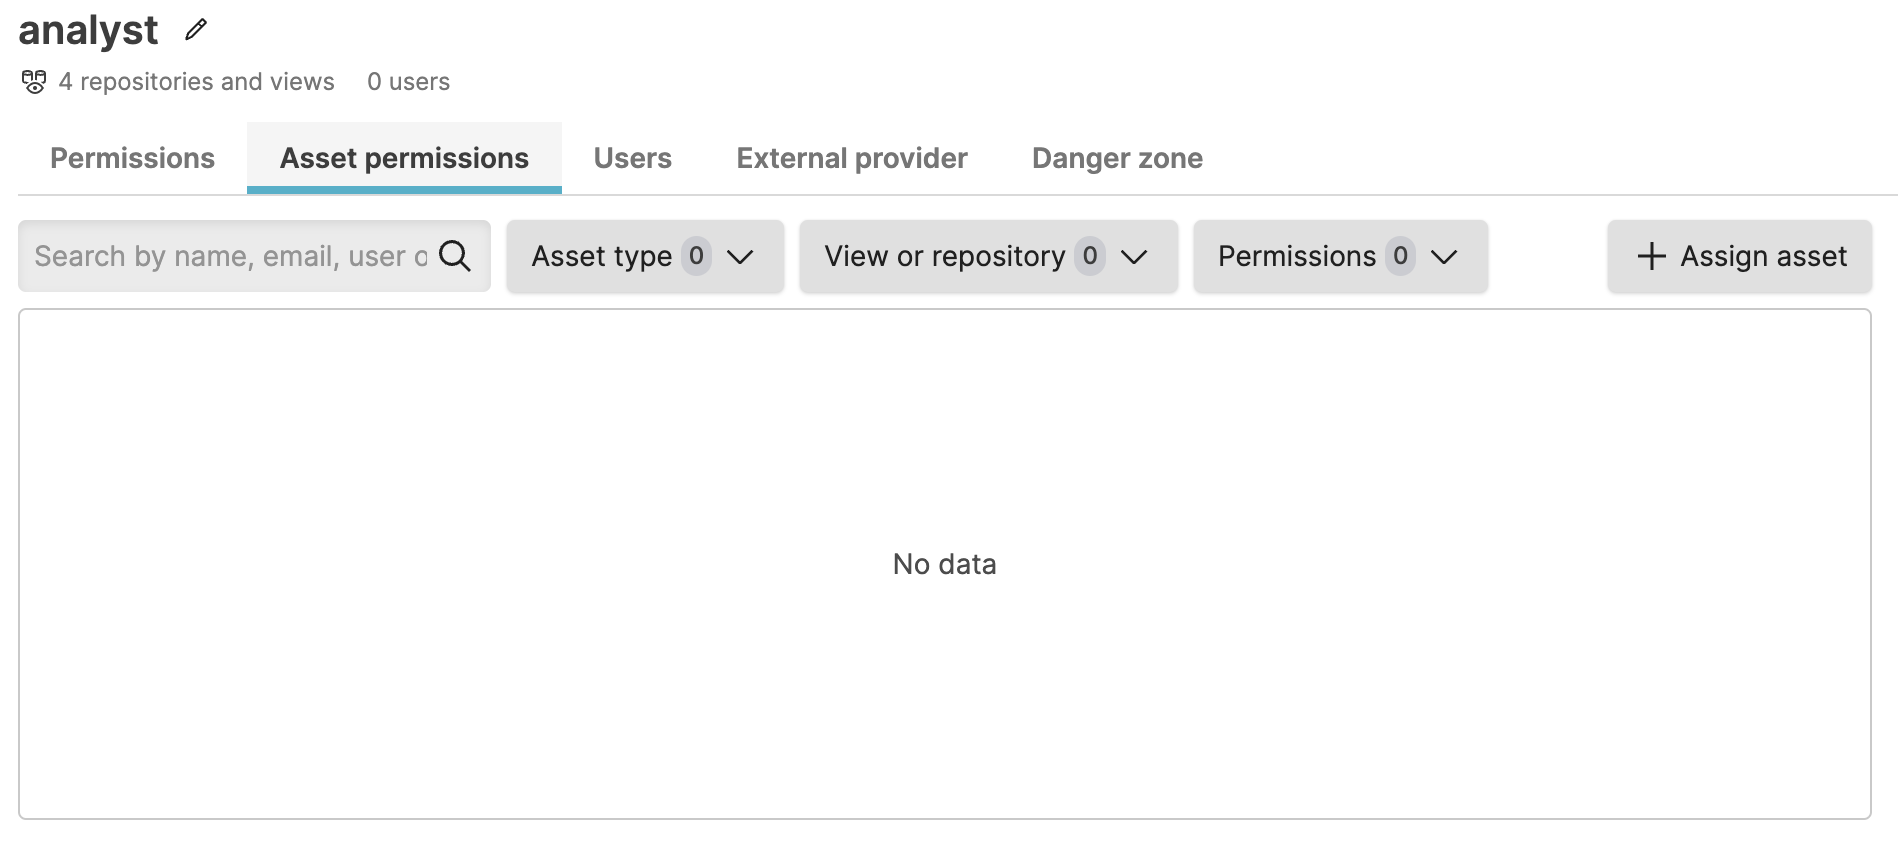Expand the View or repository dropdown
The width and height of the screenshot is (1898, 846).
pos(987,257)
